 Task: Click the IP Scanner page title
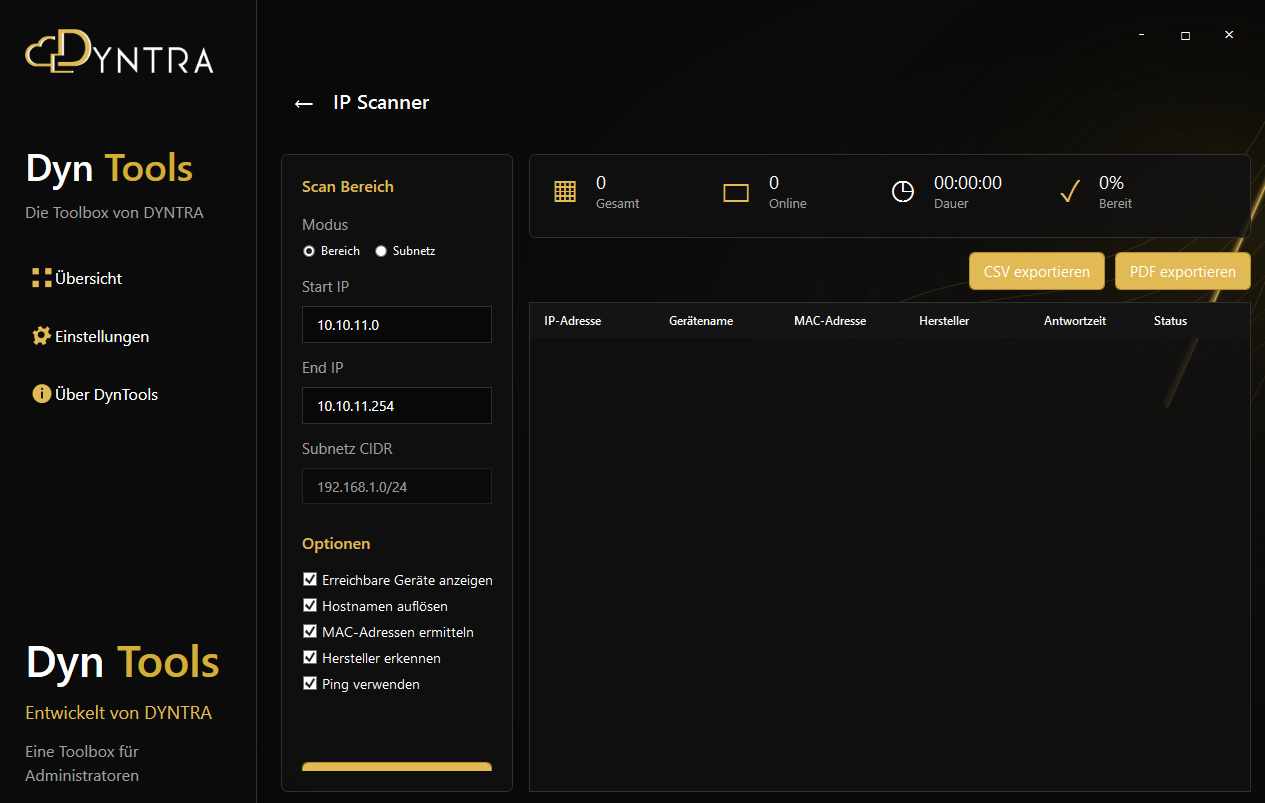pos(381,102)
